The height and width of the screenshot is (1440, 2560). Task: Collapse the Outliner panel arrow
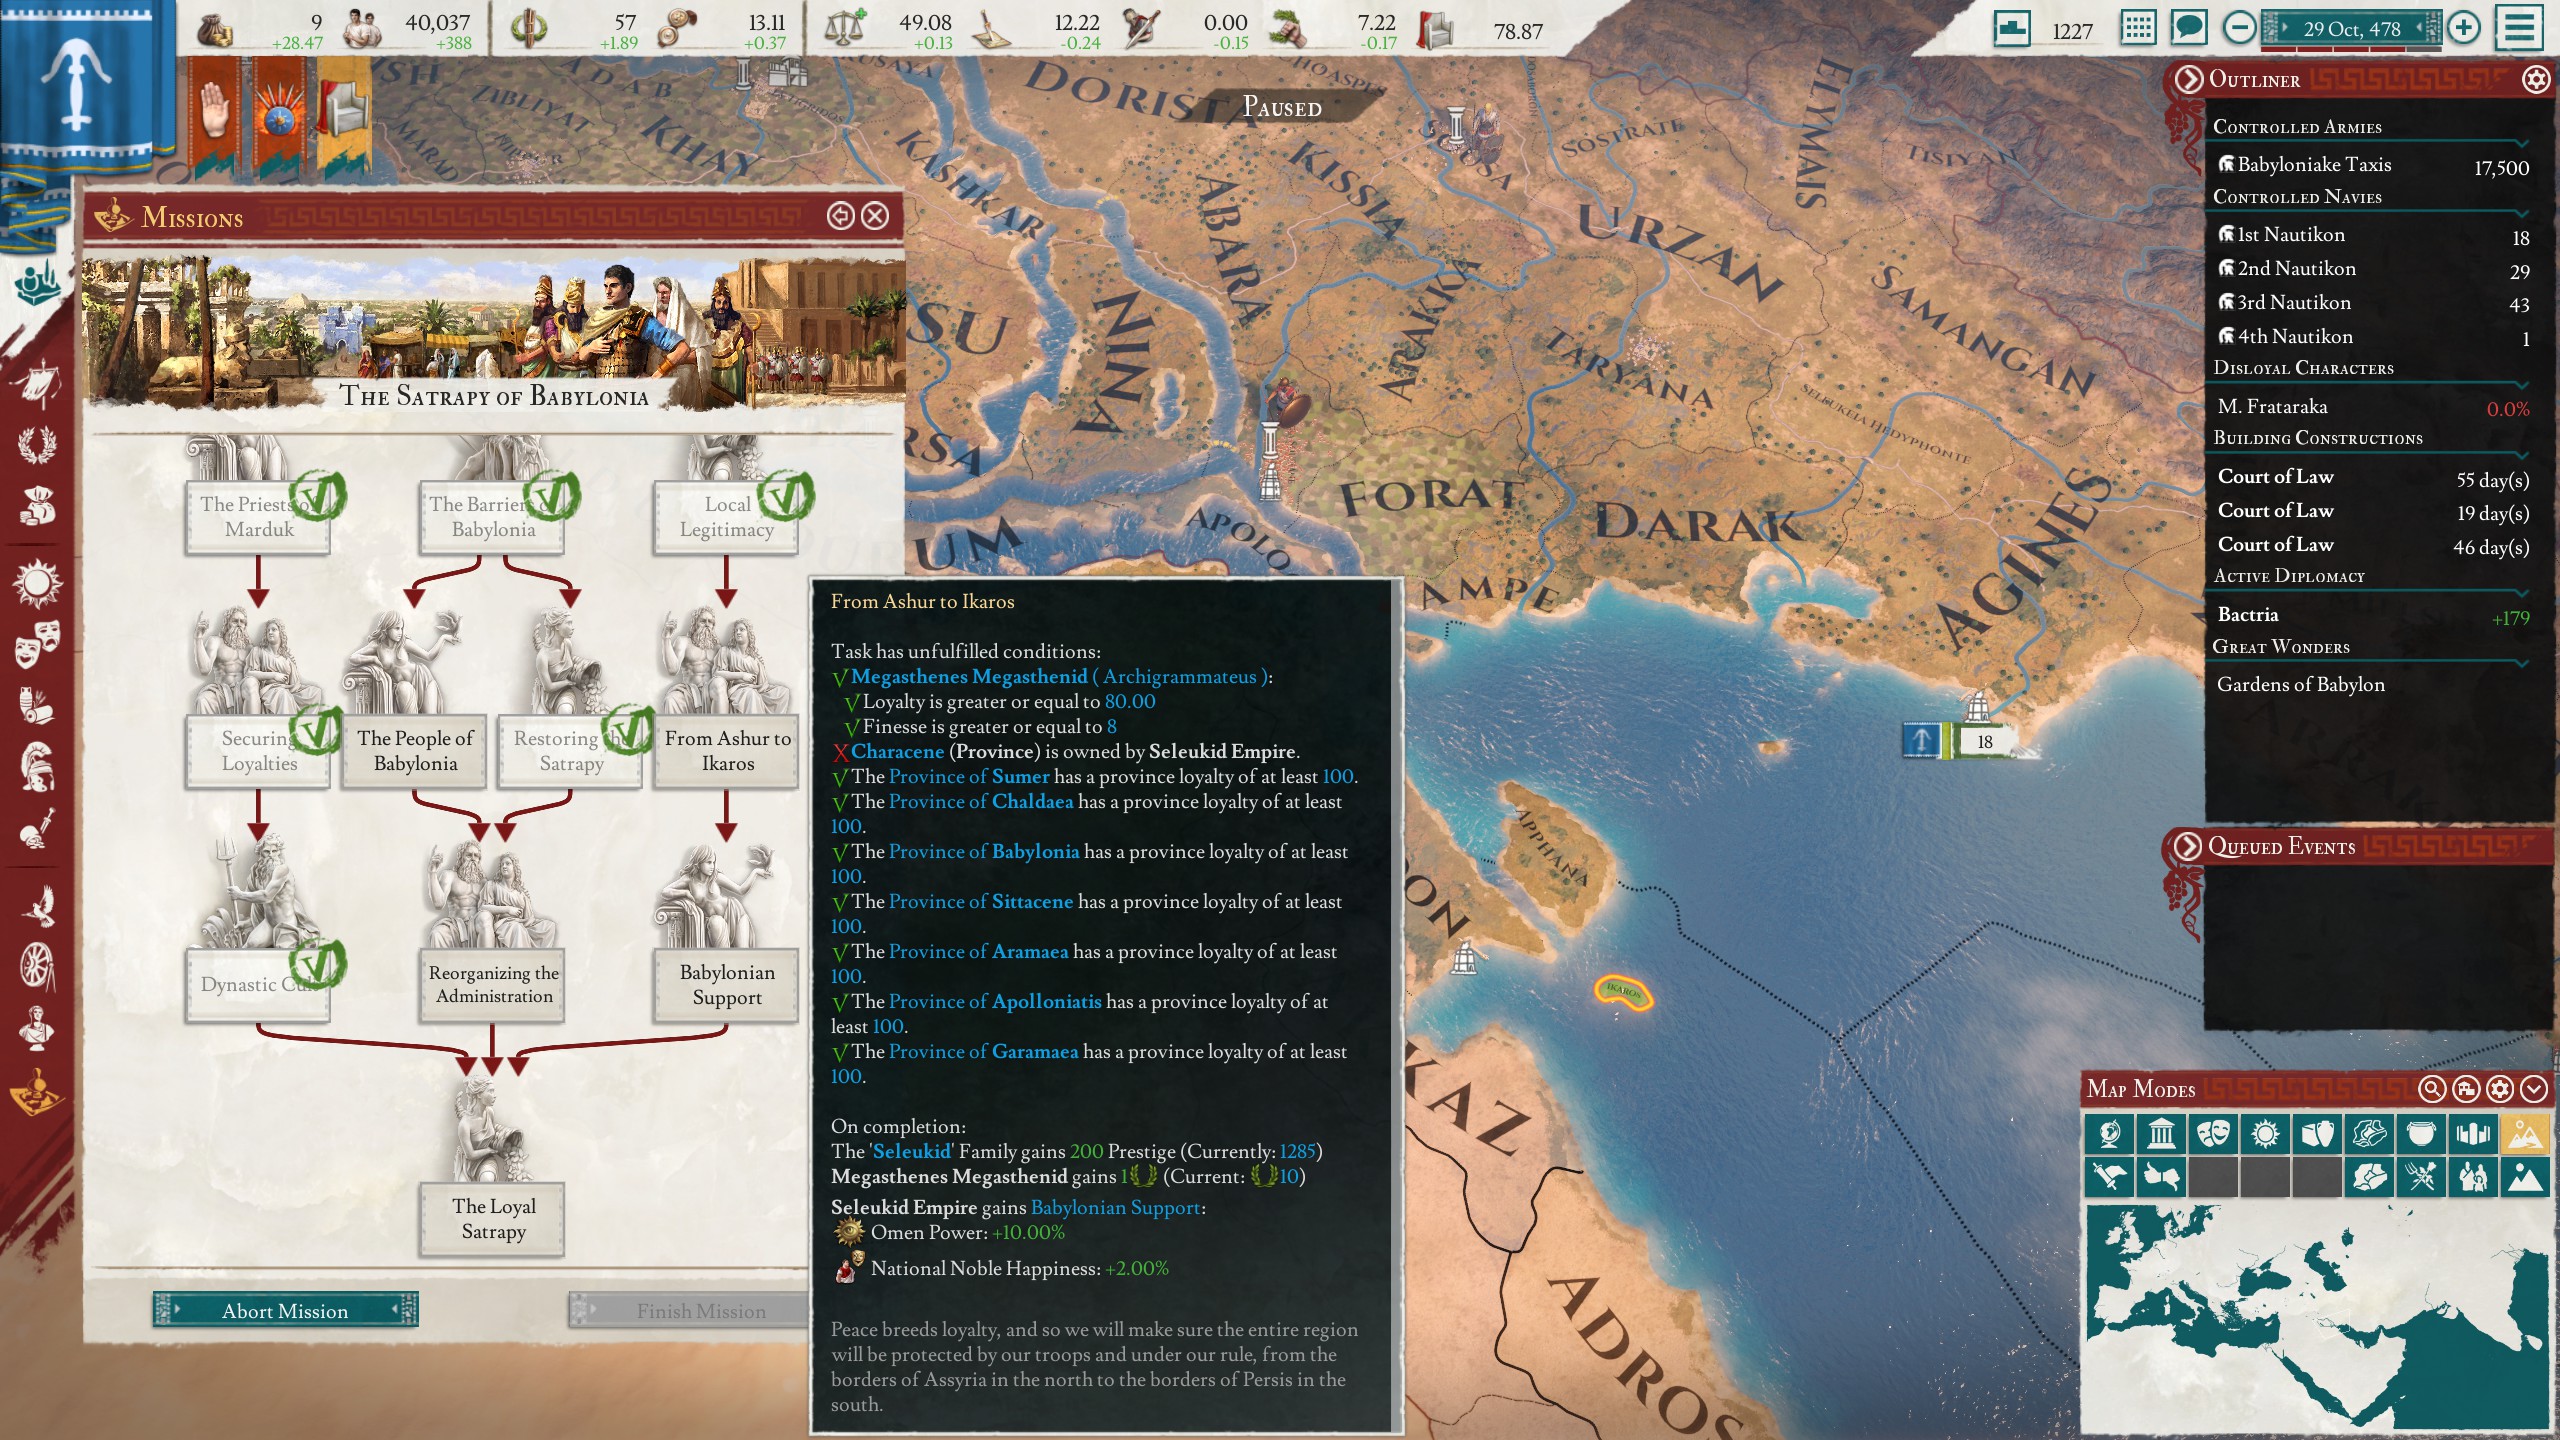pyautogui.click(x=2189, y=79)
